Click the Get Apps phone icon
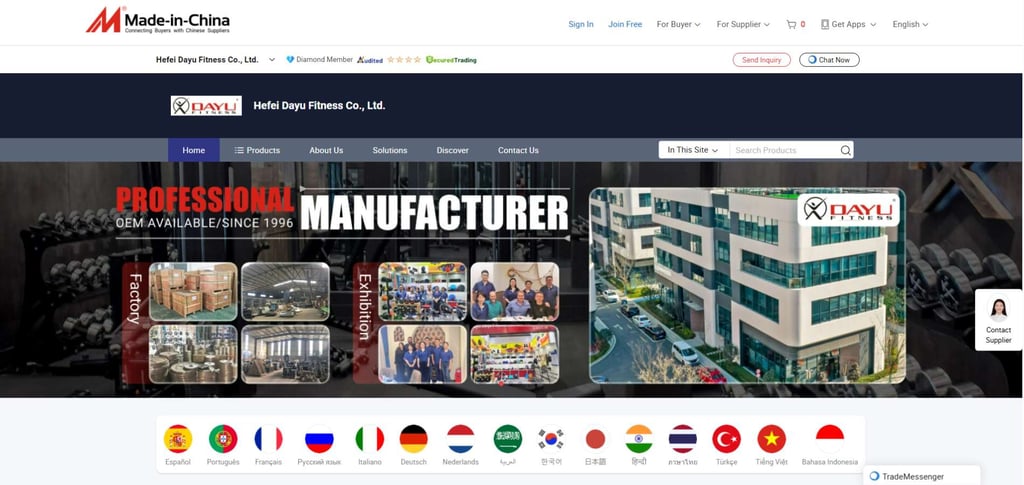Viewport: 1024px width, 485px height. (825, 24)
